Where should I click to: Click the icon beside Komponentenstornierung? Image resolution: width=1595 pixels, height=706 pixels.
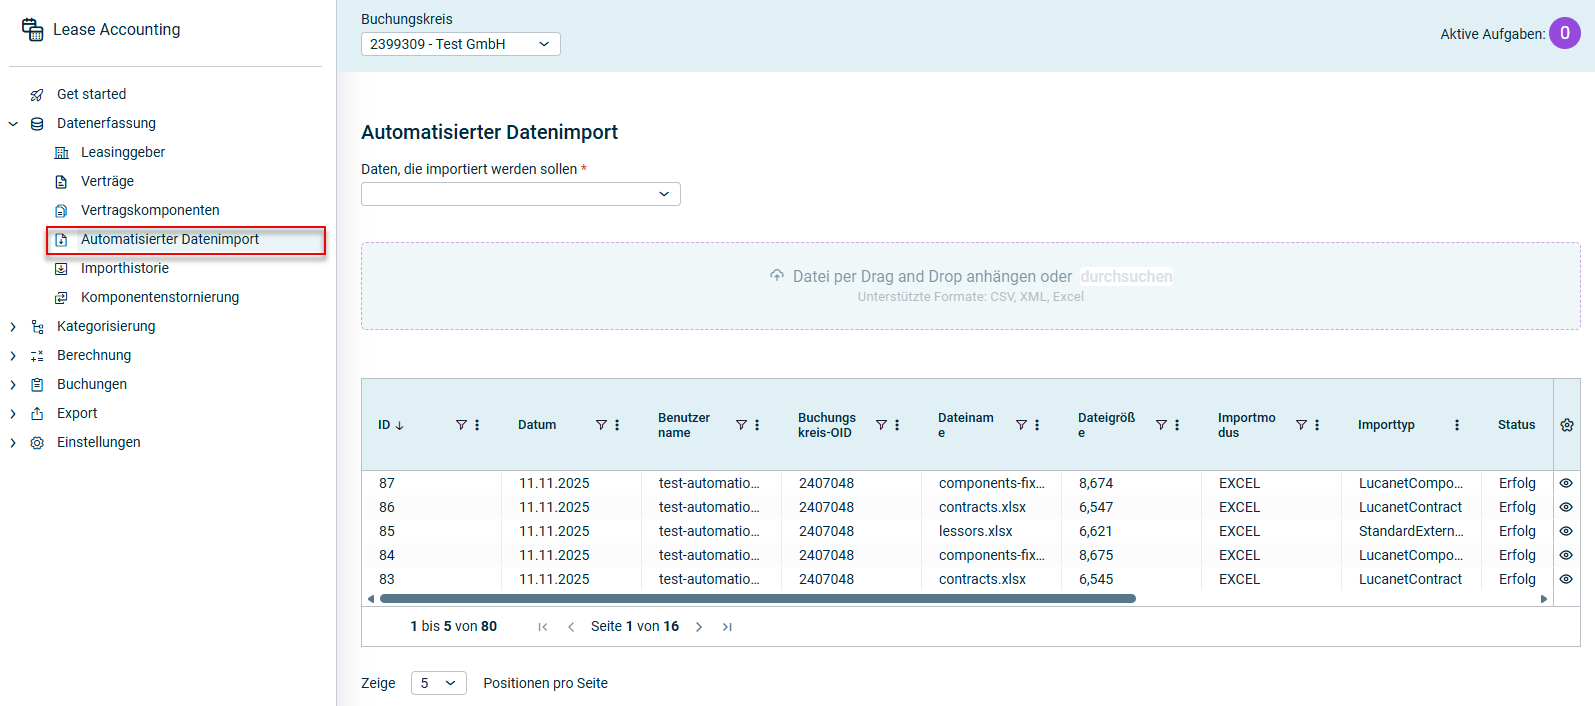(x=61, y=298)
